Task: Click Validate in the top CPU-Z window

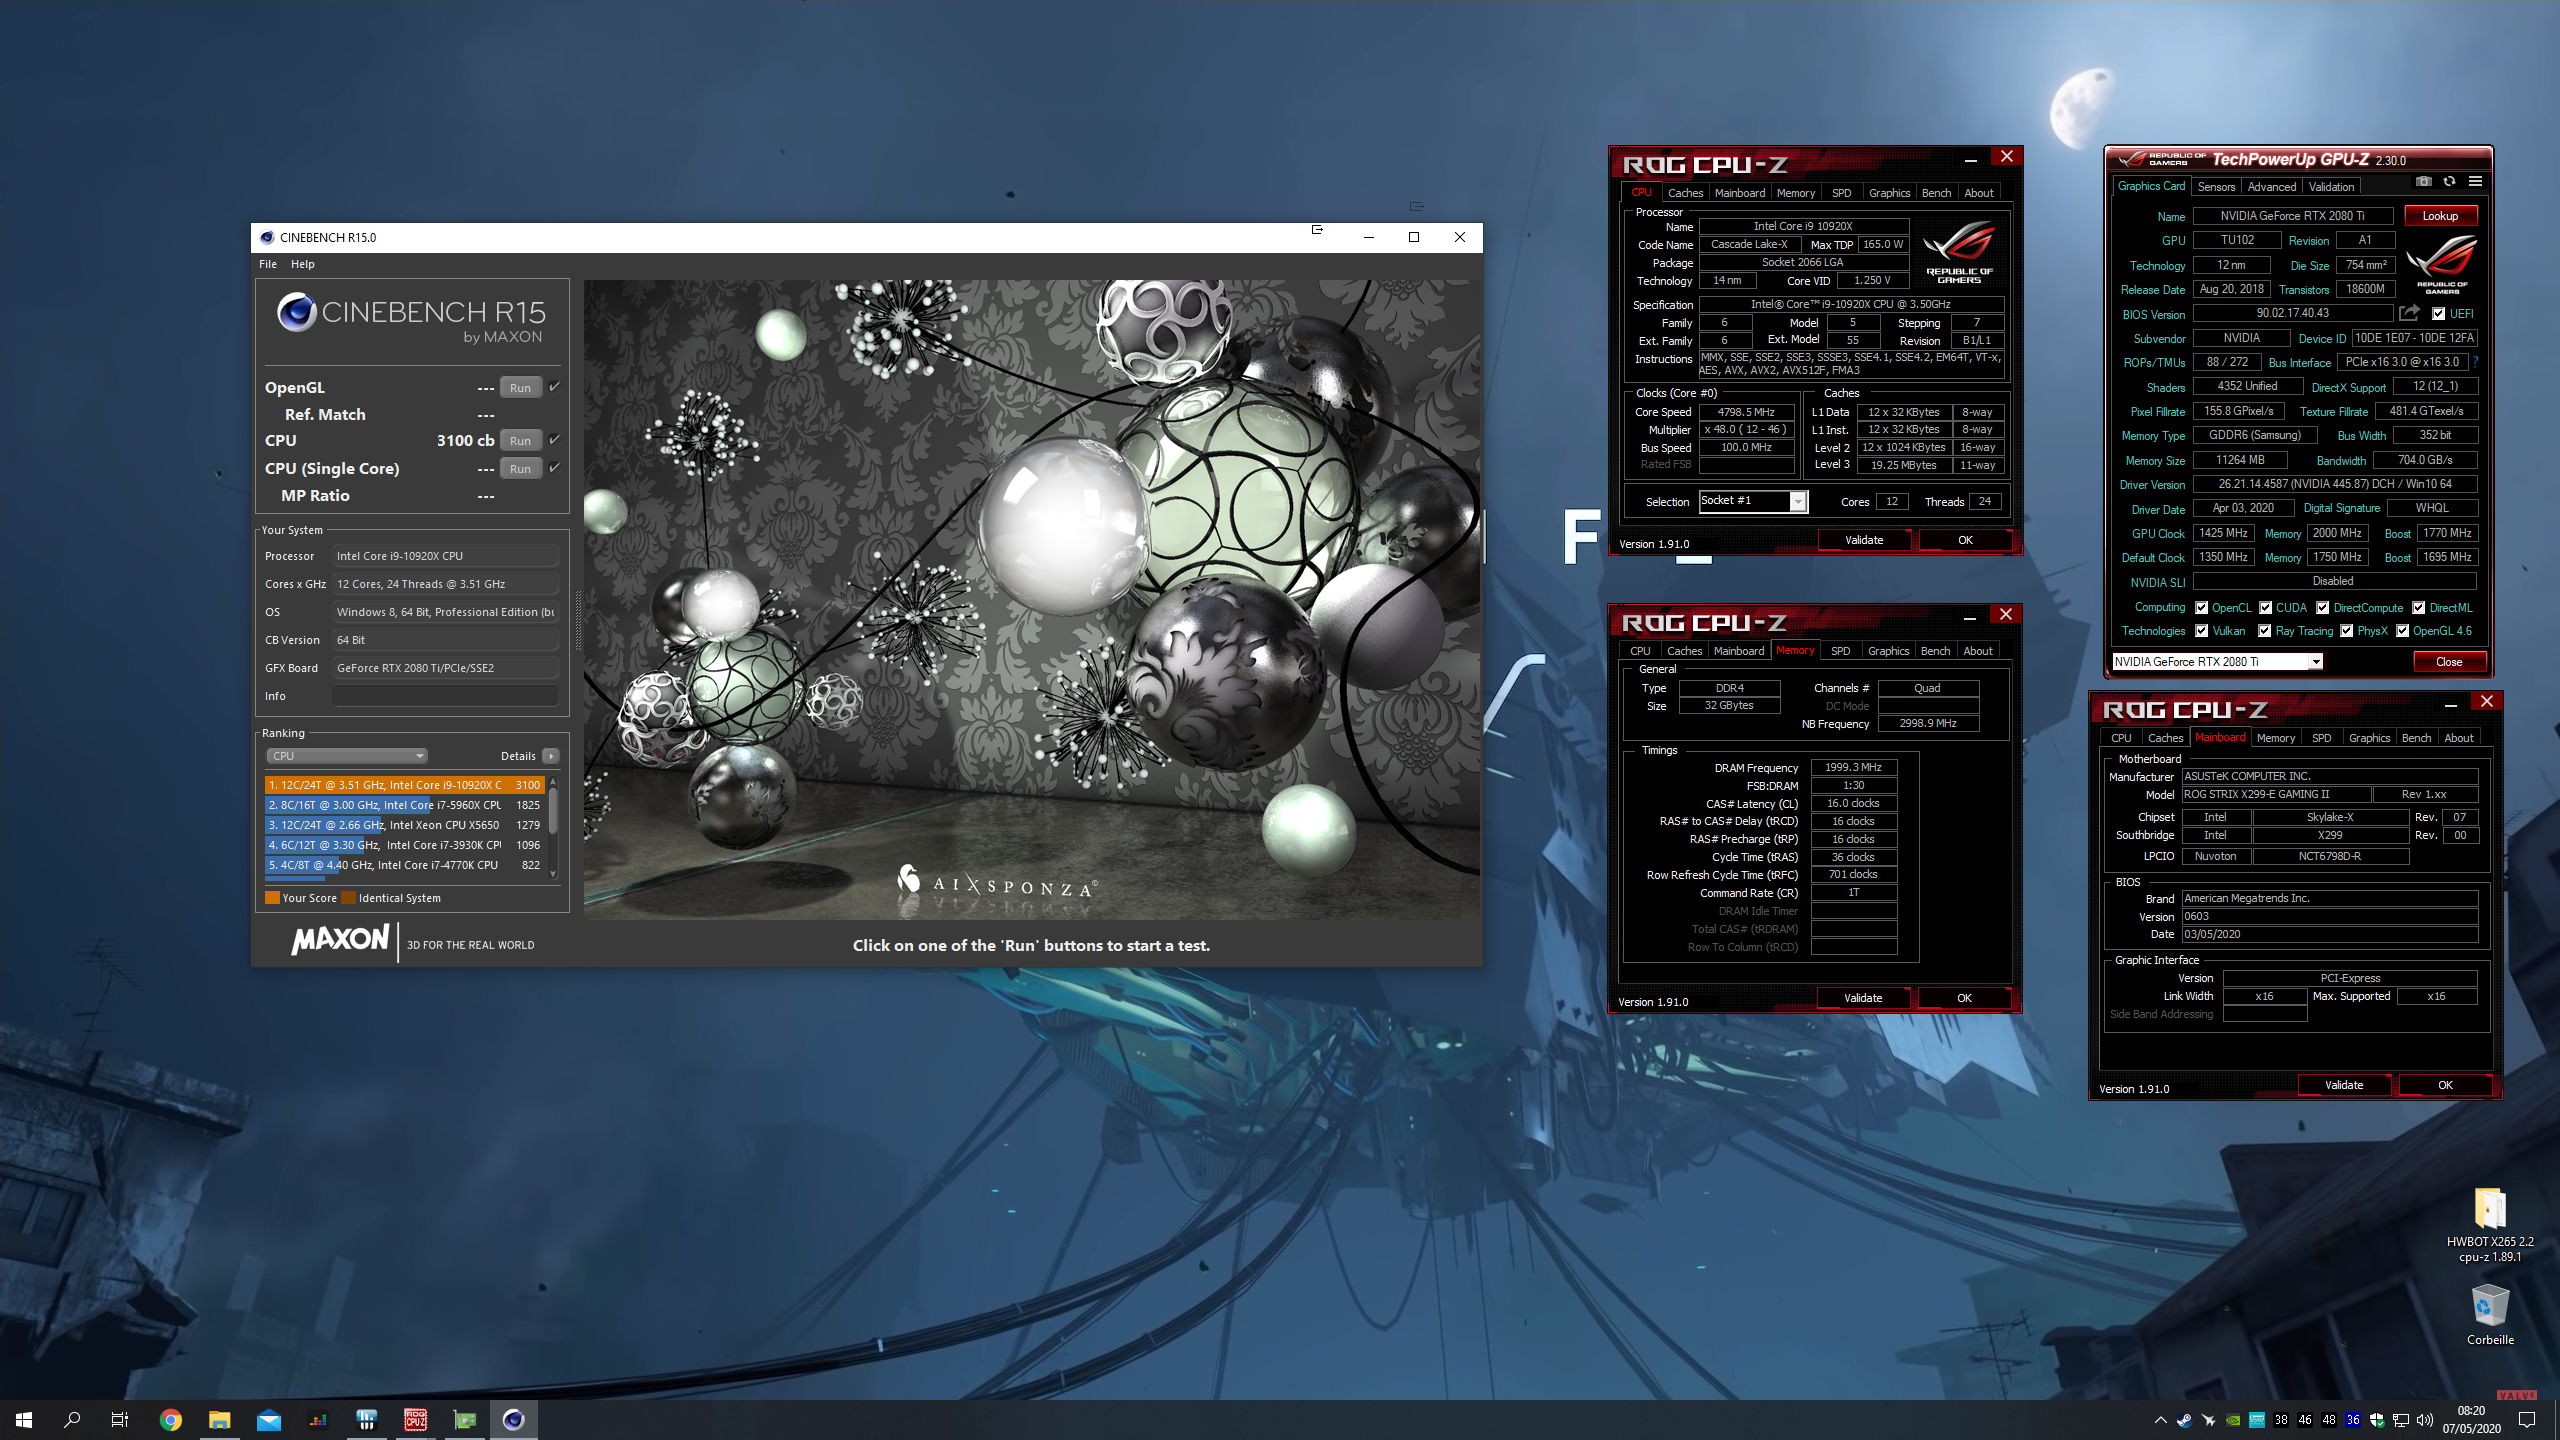Action: [x=1864, y=540]
